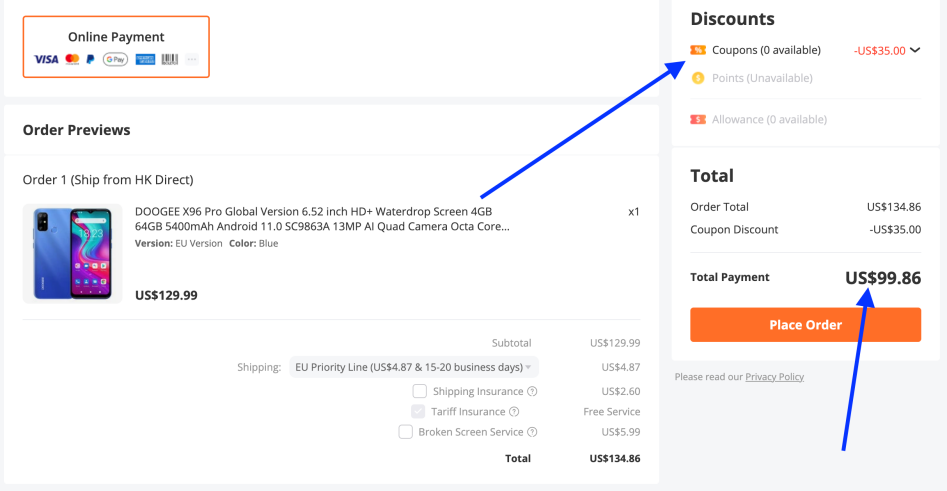Click the Color: Blue text
Viewport: 947px width, 491px height.
coord(254,243)
